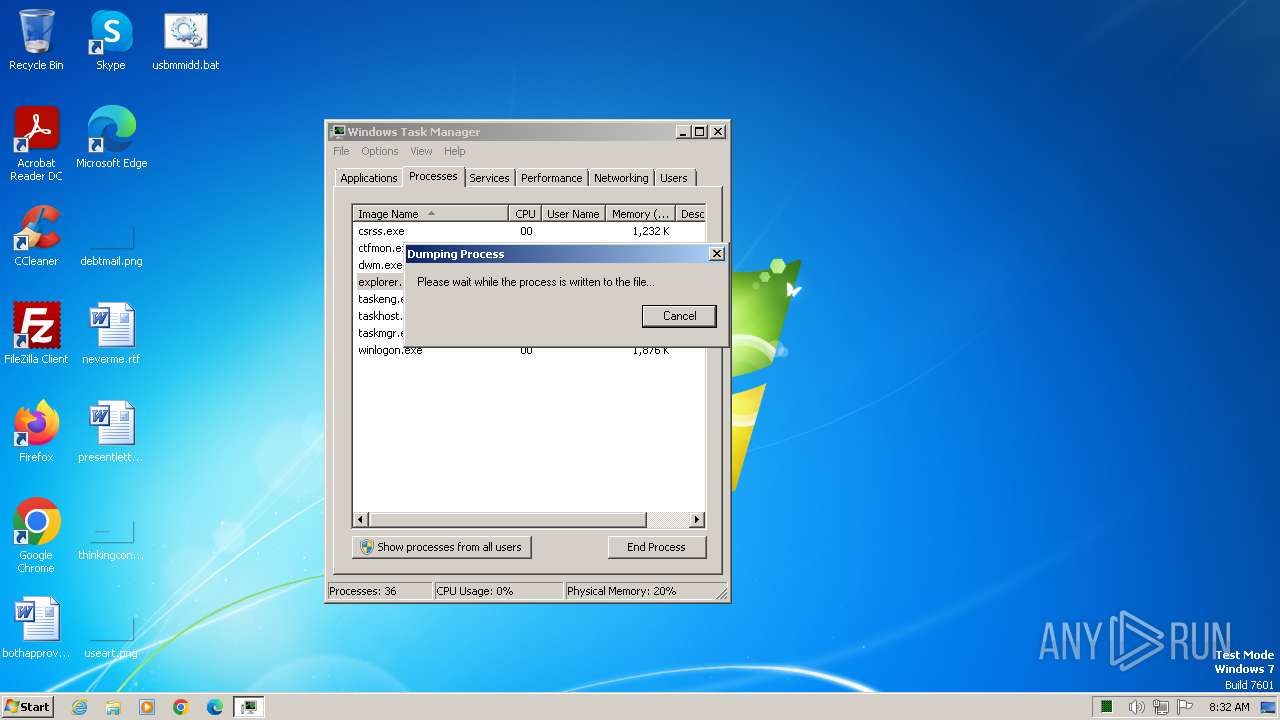
Task: Open the media player taskbar icon
Action: pyautogui.click(x=147, y=707)
